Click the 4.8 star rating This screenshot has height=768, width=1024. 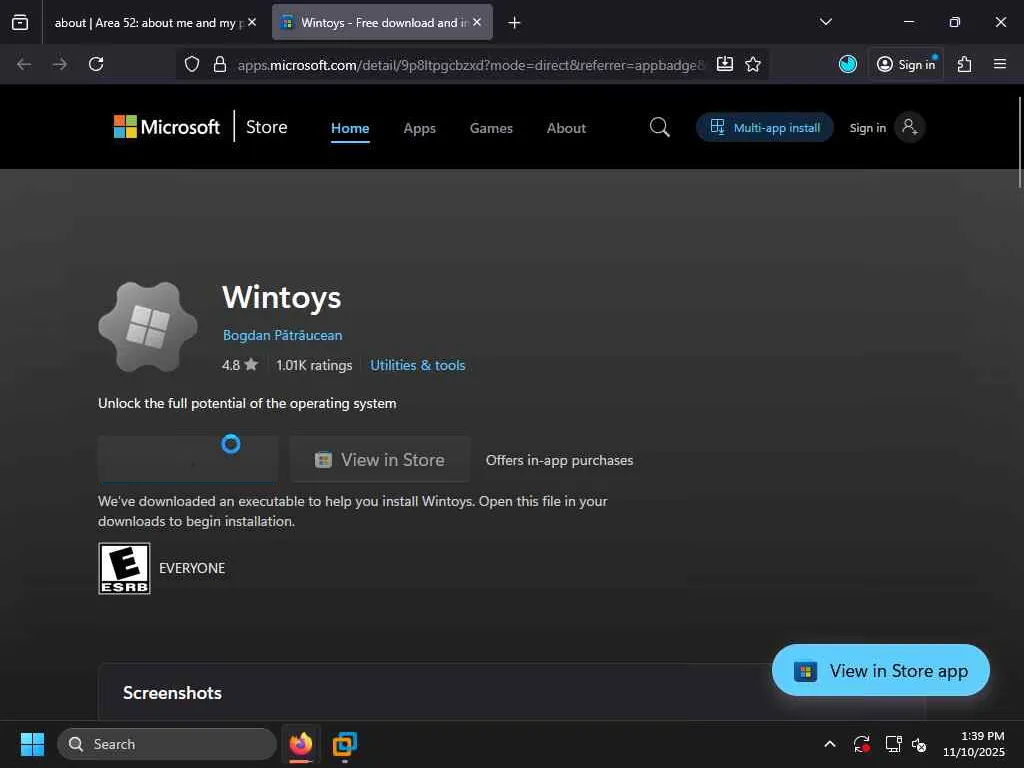pyautogui.click(x=240, y=365)
